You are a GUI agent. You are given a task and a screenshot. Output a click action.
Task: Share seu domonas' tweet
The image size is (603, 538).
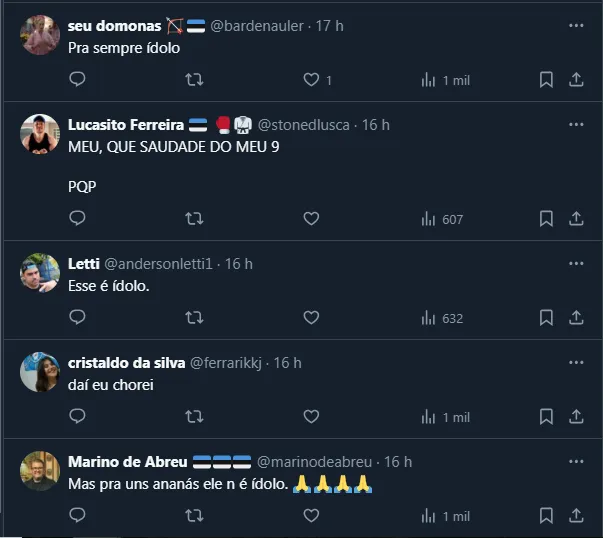576,80
